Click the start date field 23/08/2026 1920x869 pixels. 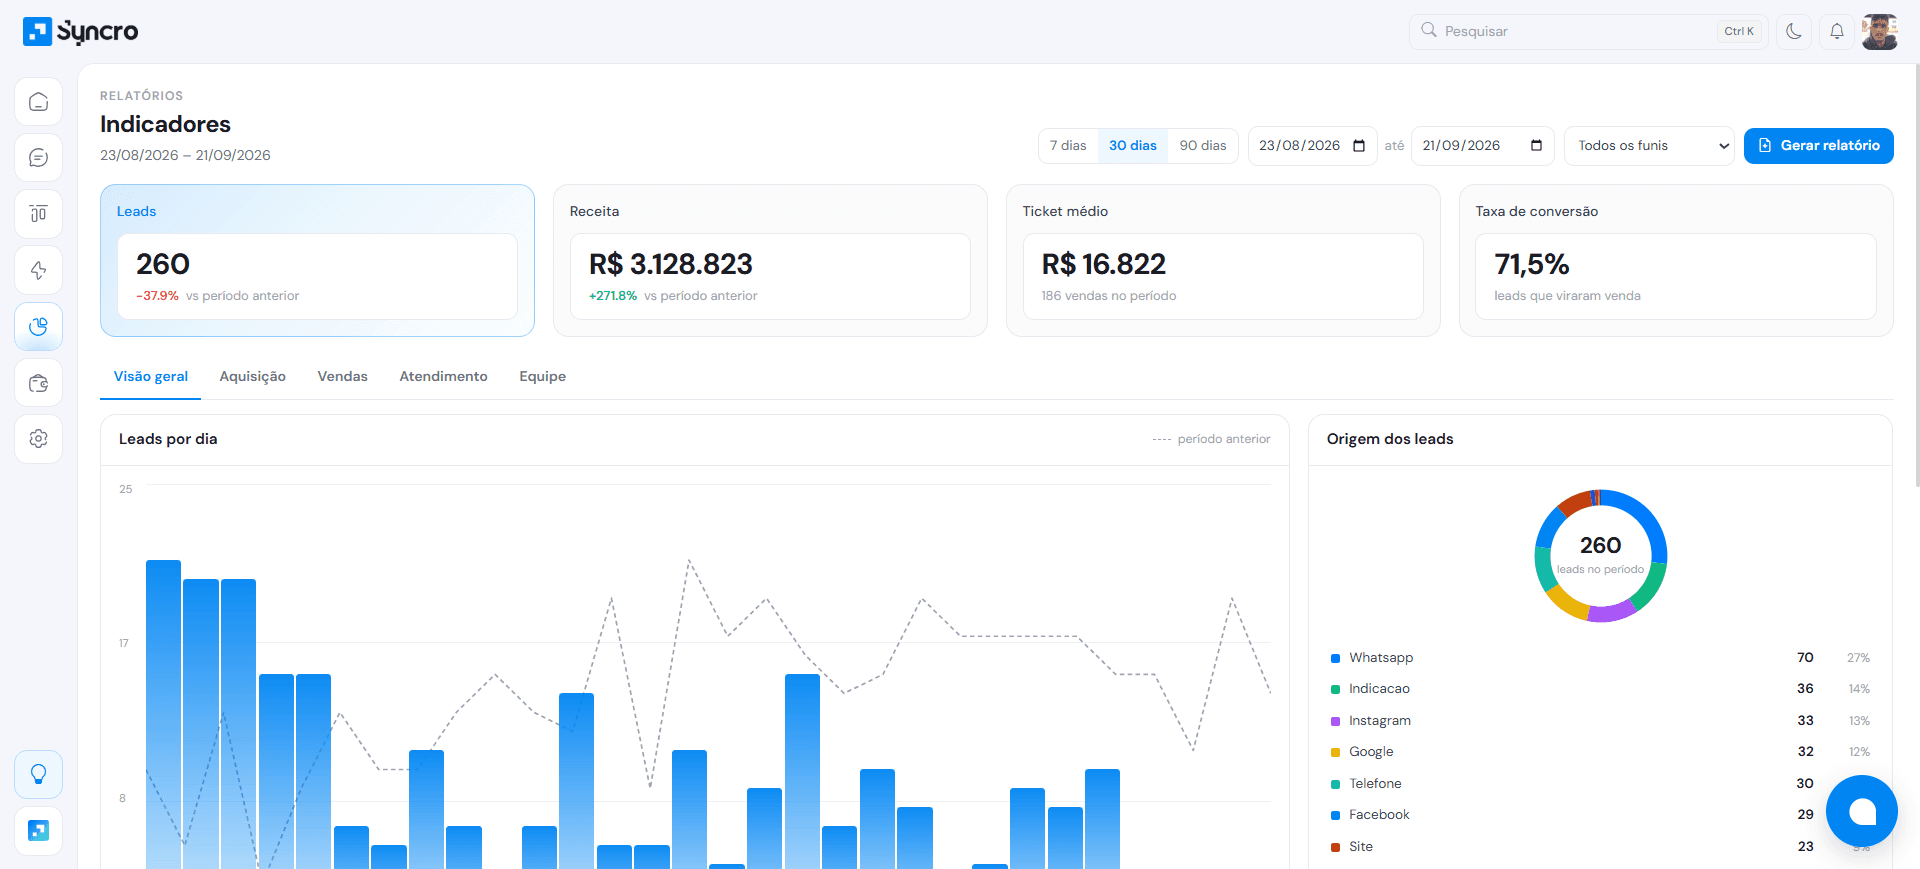pyautogui.click(x=1312, y=146)
